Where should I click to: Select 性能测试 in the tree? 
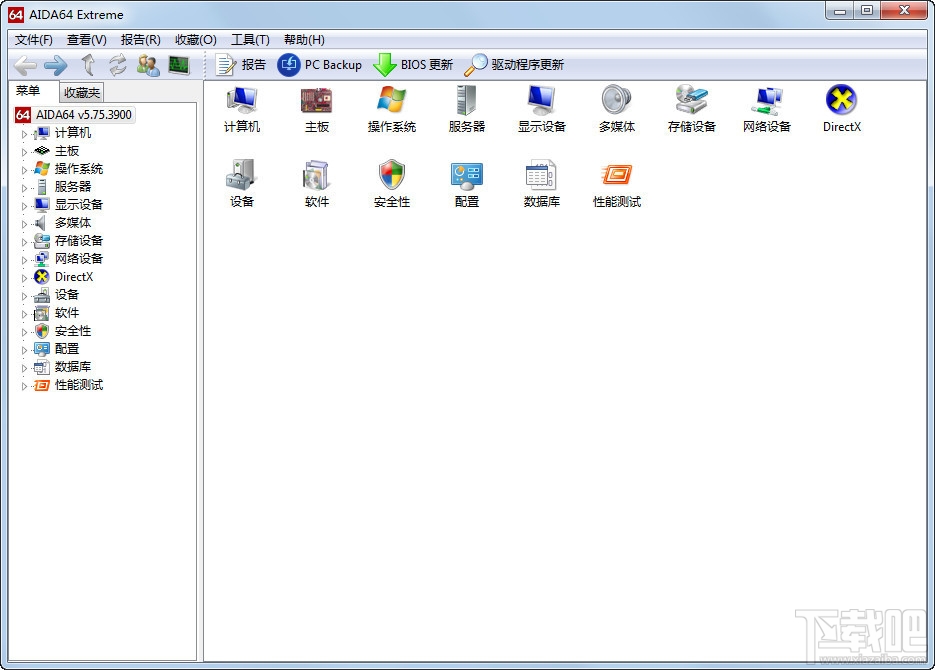[79, 385]
